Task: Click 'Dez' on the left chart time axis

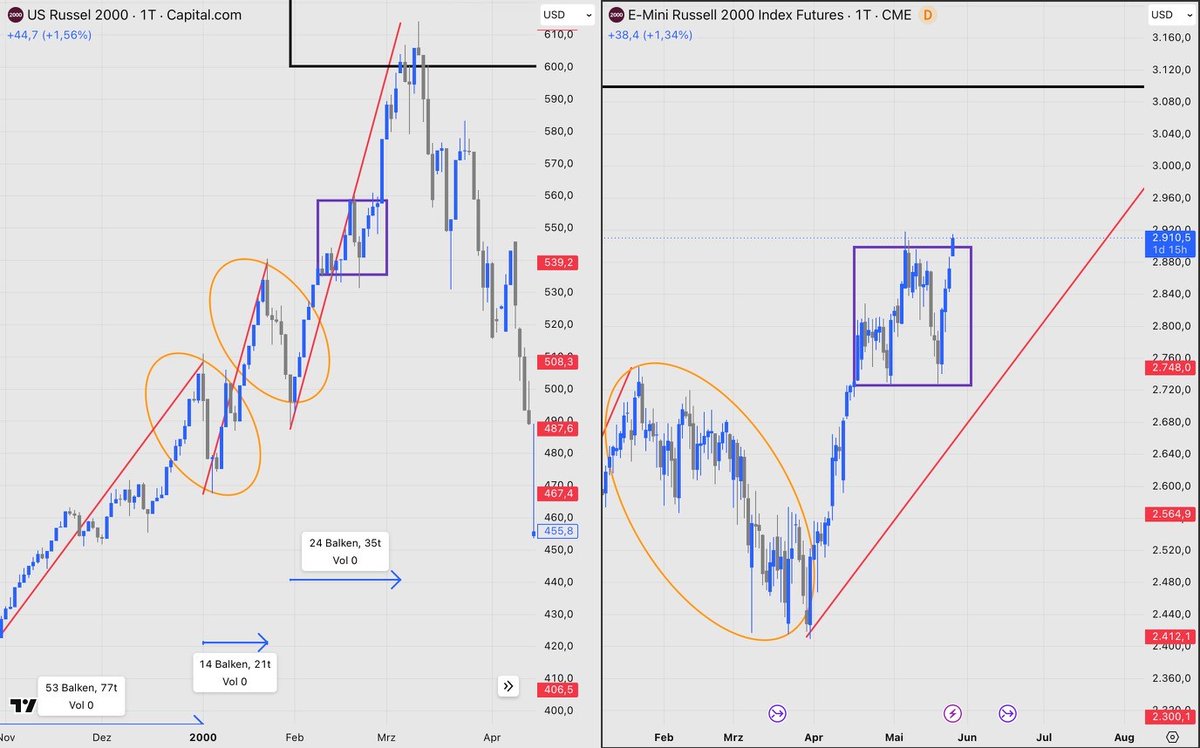Action: click(x=102, y=739)
